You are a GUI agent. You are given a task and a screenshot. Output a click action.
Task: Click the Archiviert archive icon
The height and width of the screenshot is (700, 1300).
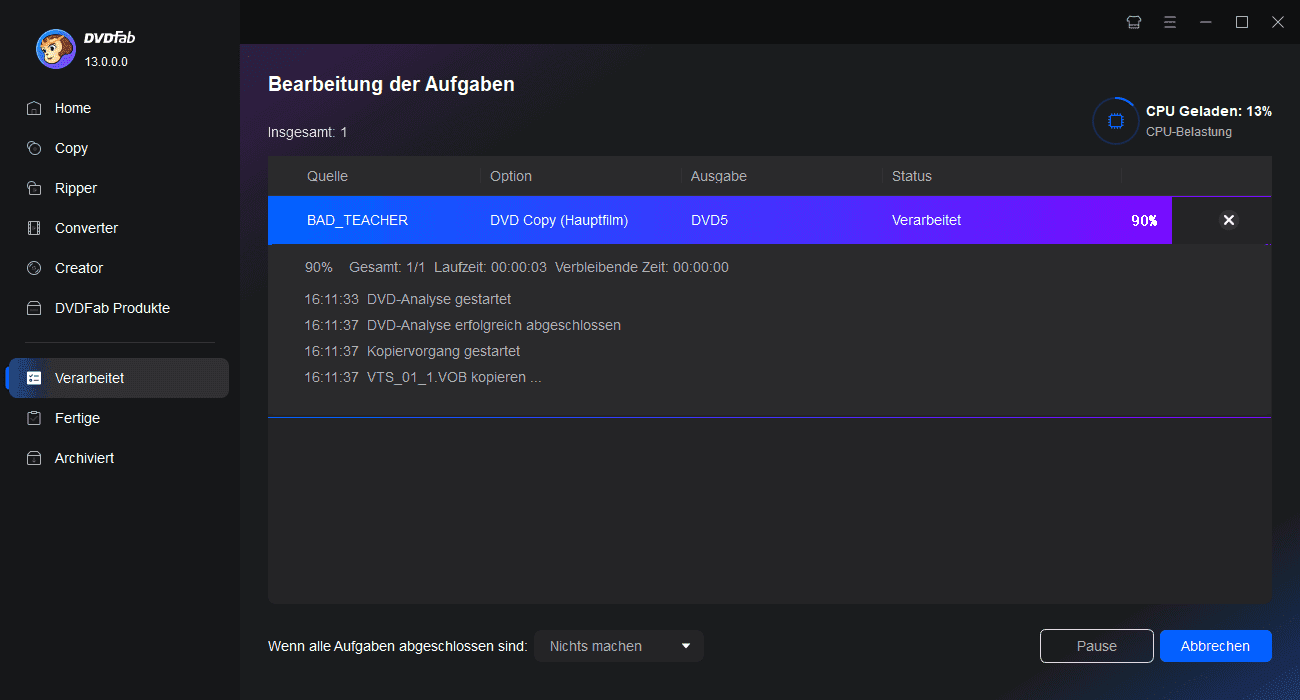click(35, 458)
